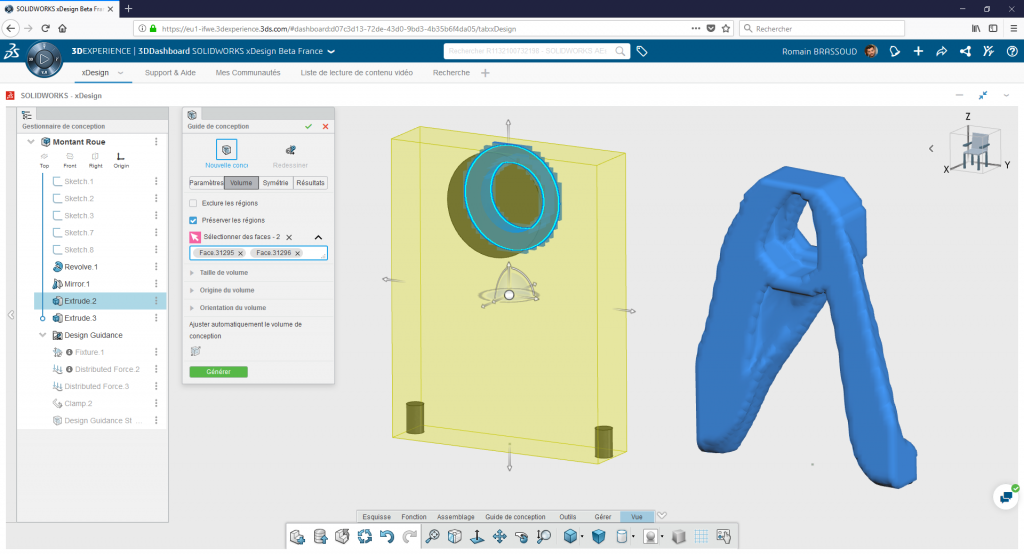Open the chat bubble icon at bottom right
This screenshot has height=555, width=1024.
pos(1006,497)
